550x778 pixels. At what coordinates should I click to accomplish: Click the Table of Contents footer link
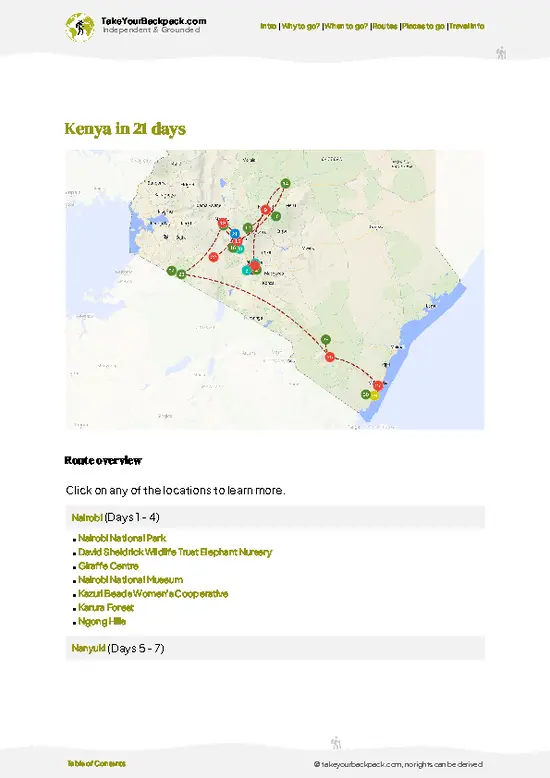click(x=96, y=764)
